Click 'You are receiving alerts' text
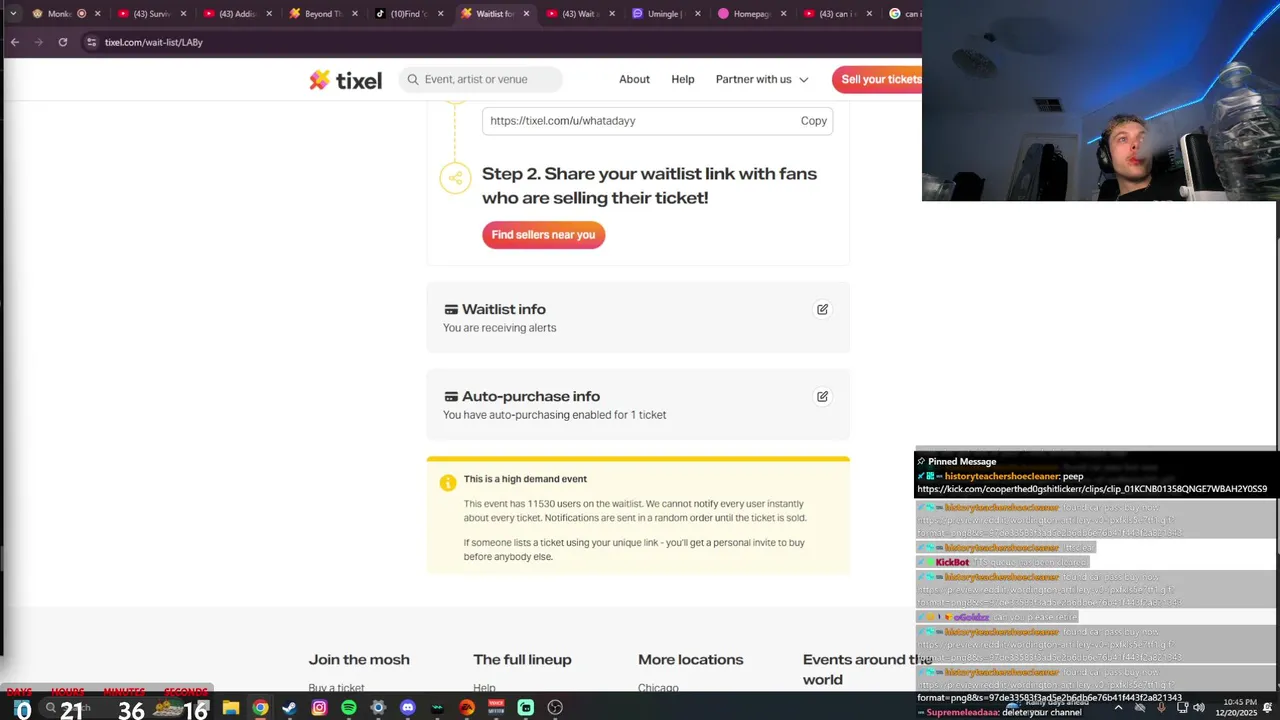1280x720 pixels. [500, 328]
